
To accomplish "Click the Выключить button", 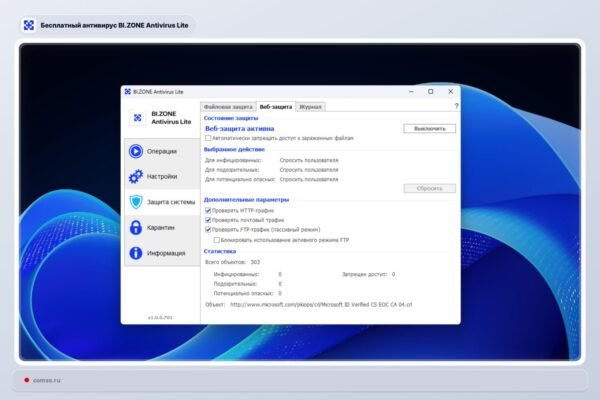I will point(429,129).
